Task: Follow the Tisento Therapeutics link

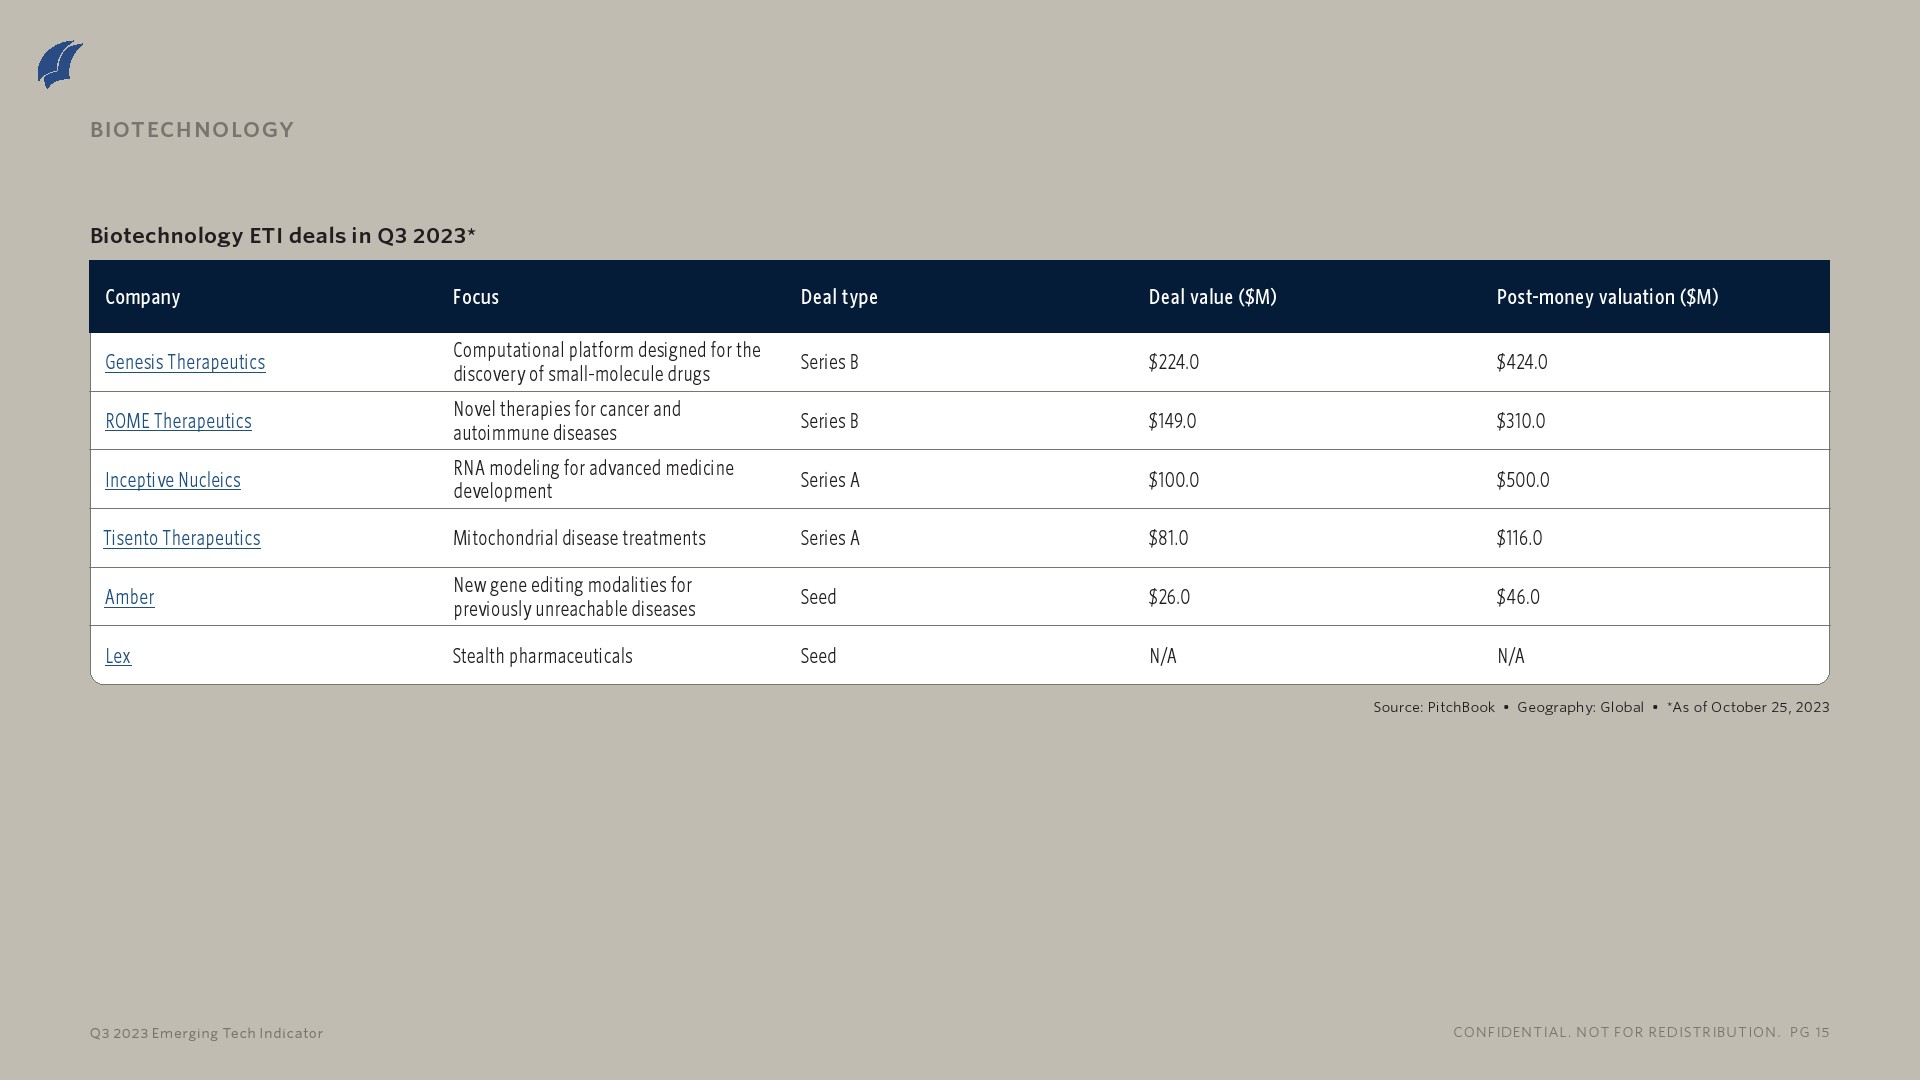Action: (x=181, y=538)
